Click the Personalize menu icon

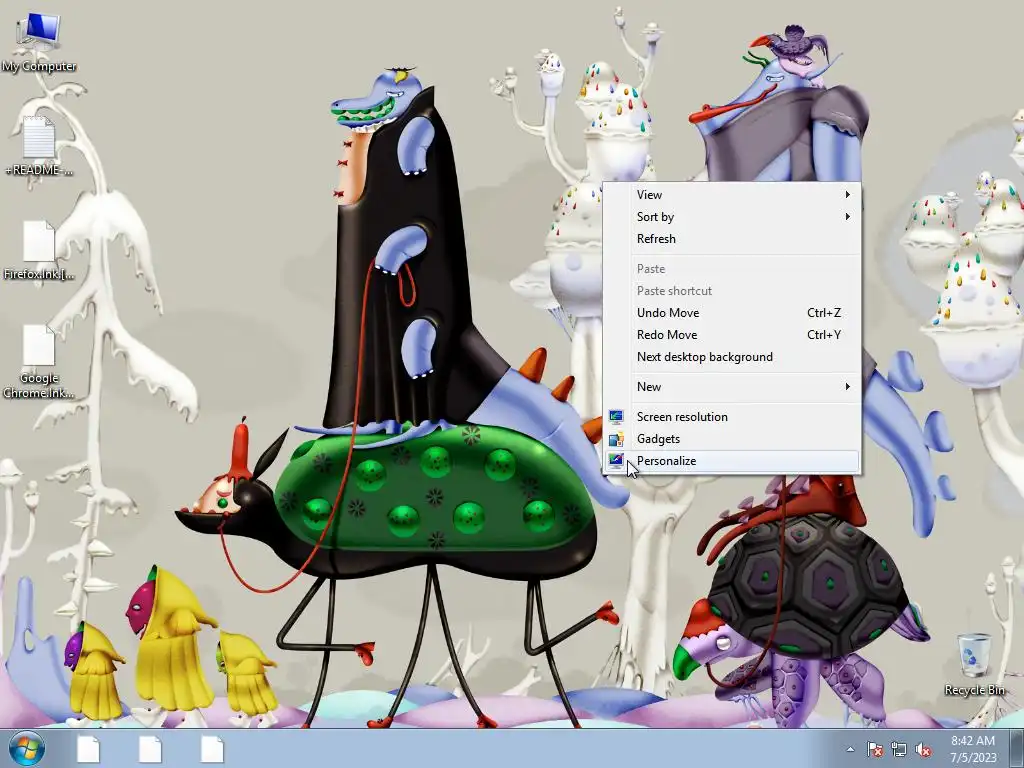tap(616, 461)
